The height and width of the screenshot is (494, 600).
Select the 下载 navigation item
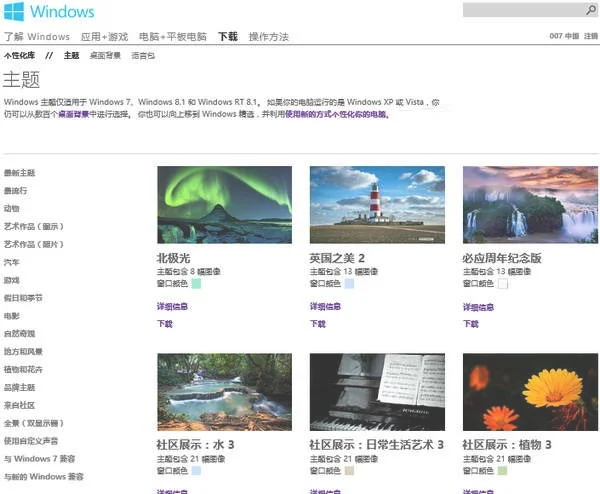coord(228,37)
